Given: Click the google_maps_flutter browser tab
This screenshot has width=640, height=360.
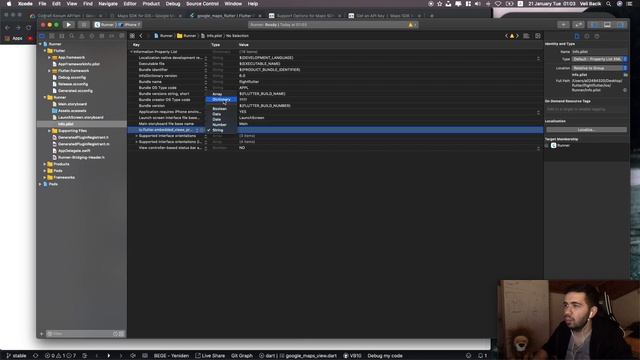Looking at the screenshot, I should click(x=224, y=16).
